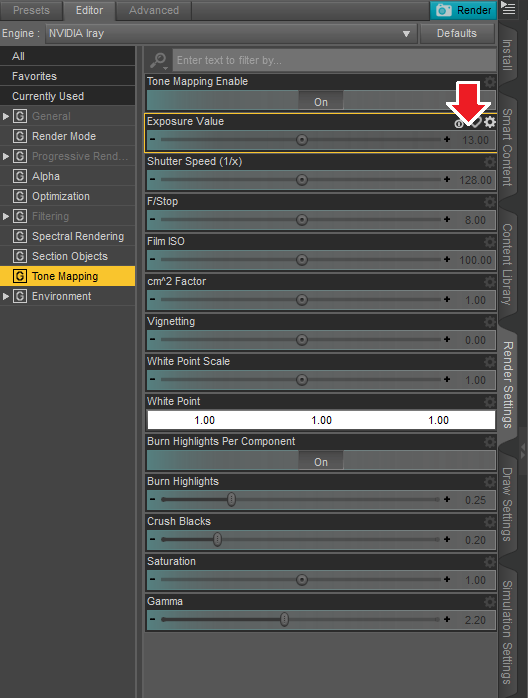Expand the Environment category

(6, 296)
